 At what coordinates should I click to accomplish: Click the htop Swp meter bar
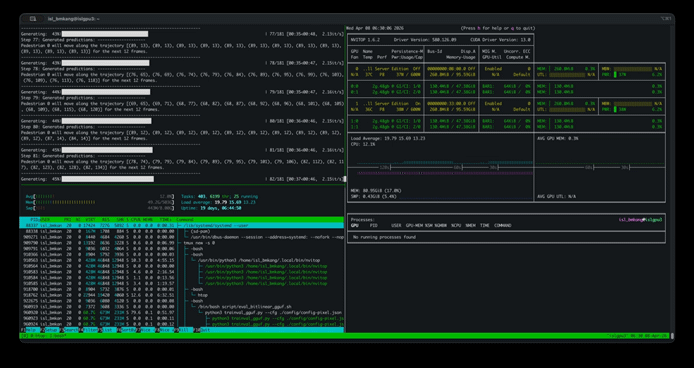pyautogui.click(x=100, y=208)
